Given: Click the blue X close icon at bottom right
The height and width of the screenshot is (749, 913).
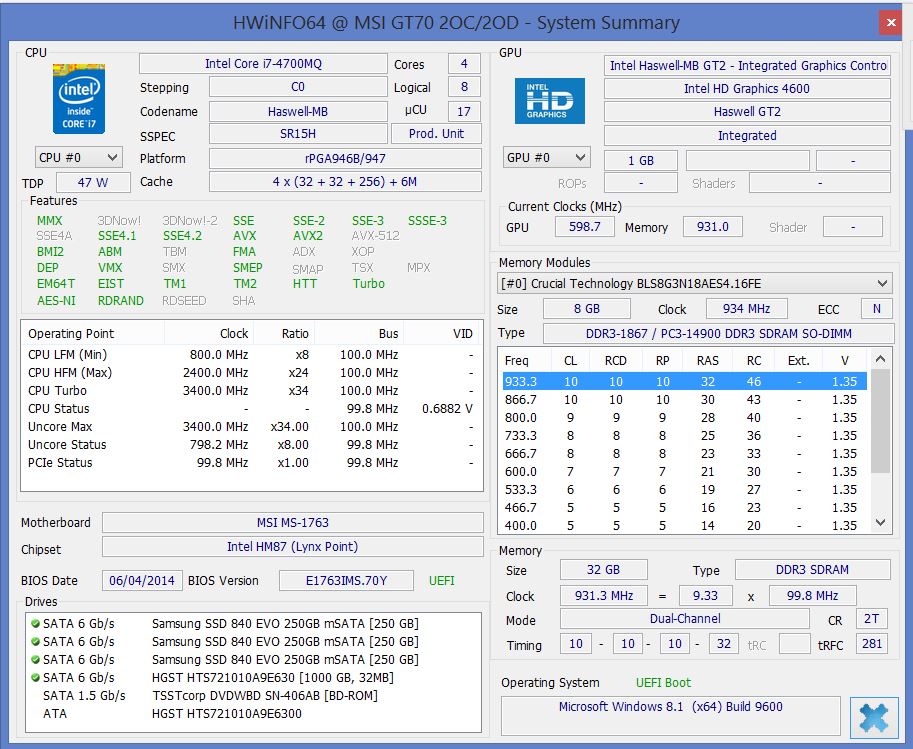Looking at the screenshot, I should [873, 717].
